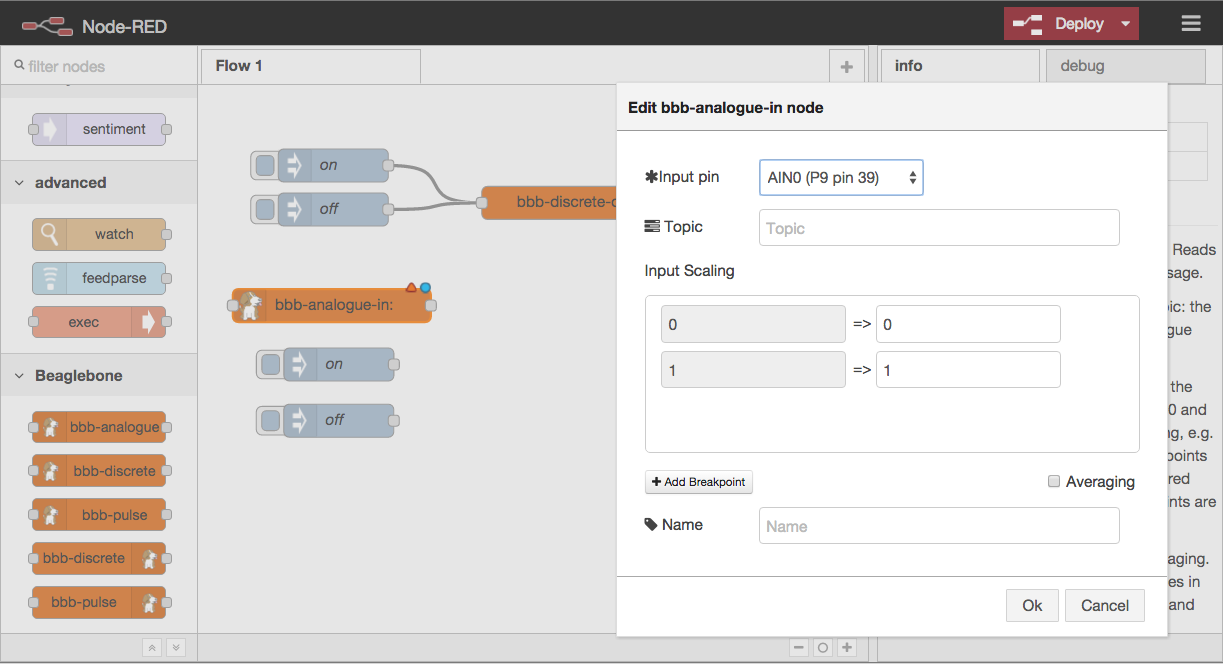Image resolution: width=1223 pixels, height=664 pixels.
Task: Open the debug sidebar tab
Action: point(1125,66)
